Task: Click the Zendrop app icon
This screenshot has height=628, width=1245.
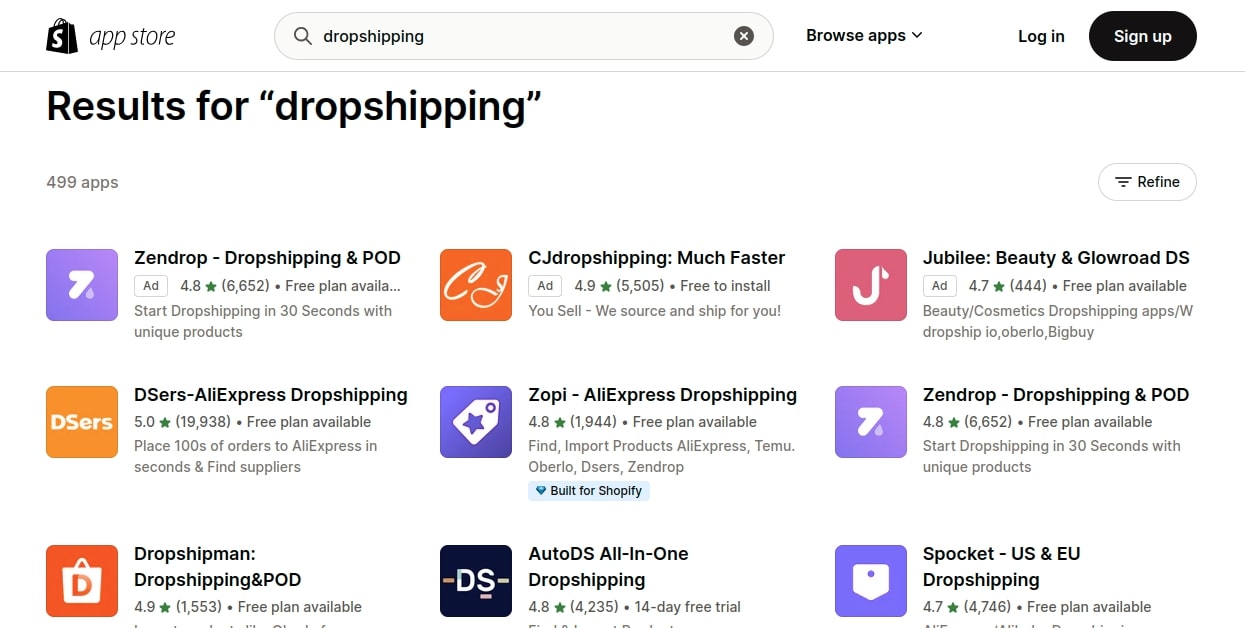Action: pyautogui.click(x=81, y=285)
